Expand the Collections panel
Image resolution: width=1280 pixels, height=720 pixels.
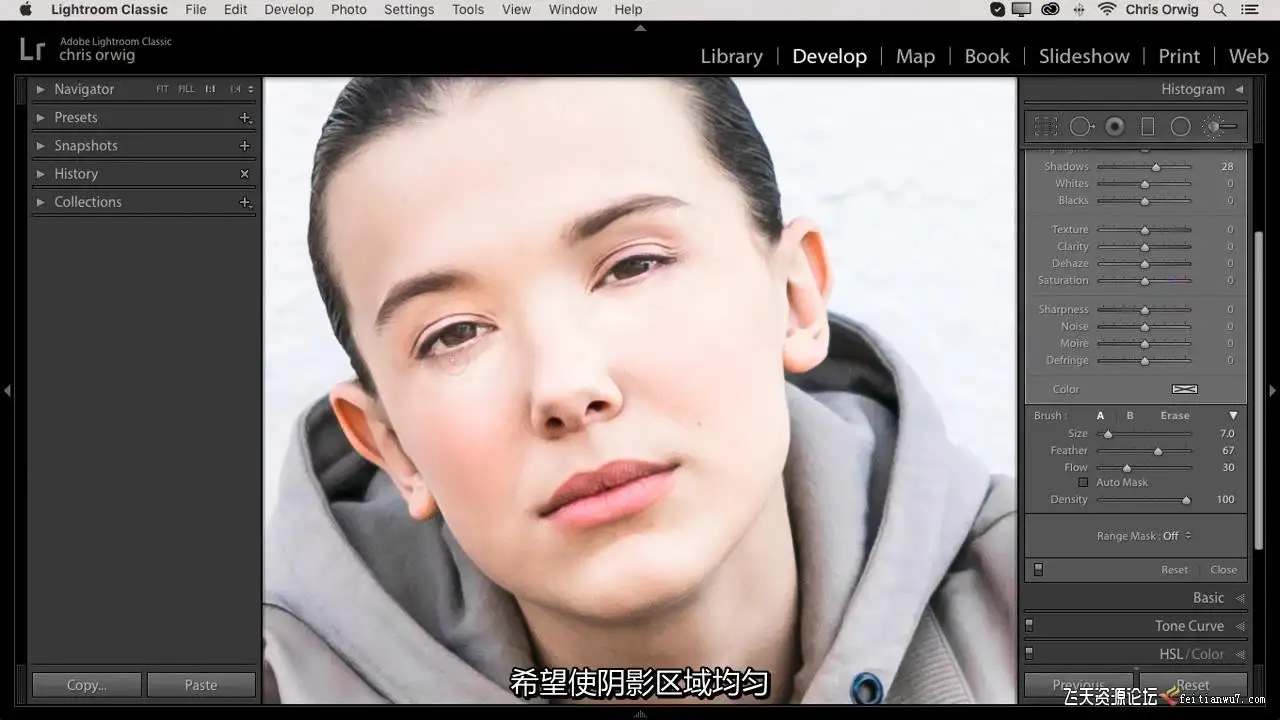[41, 202]
